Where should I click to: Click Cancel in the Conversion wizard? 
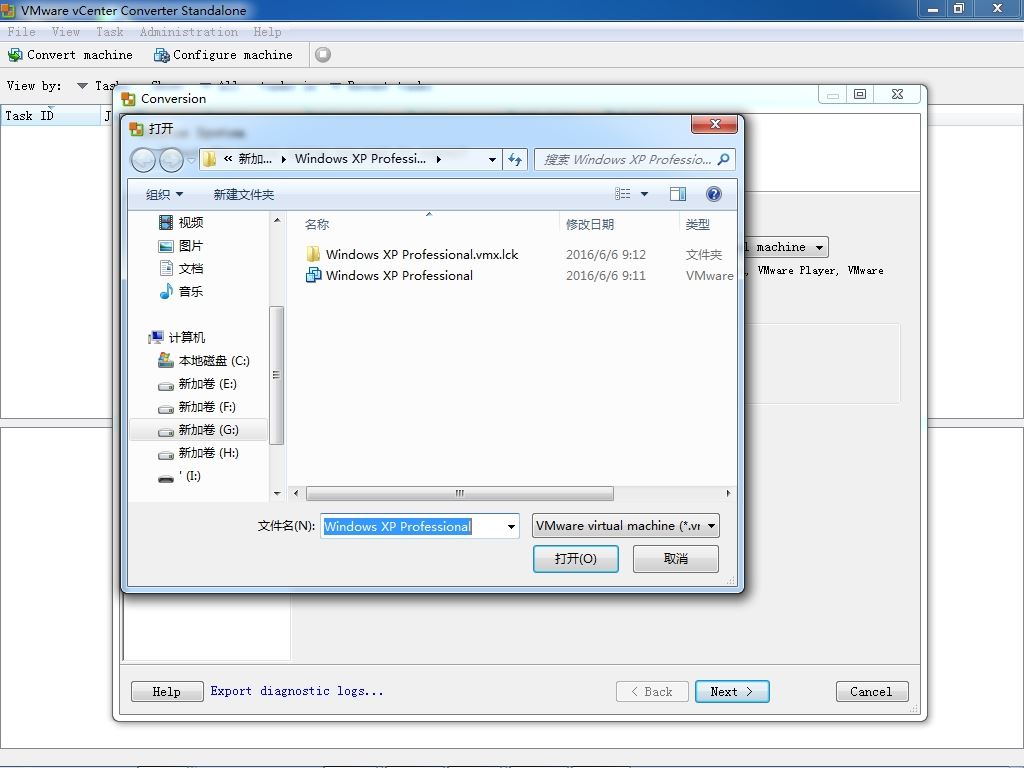point(872,692)
